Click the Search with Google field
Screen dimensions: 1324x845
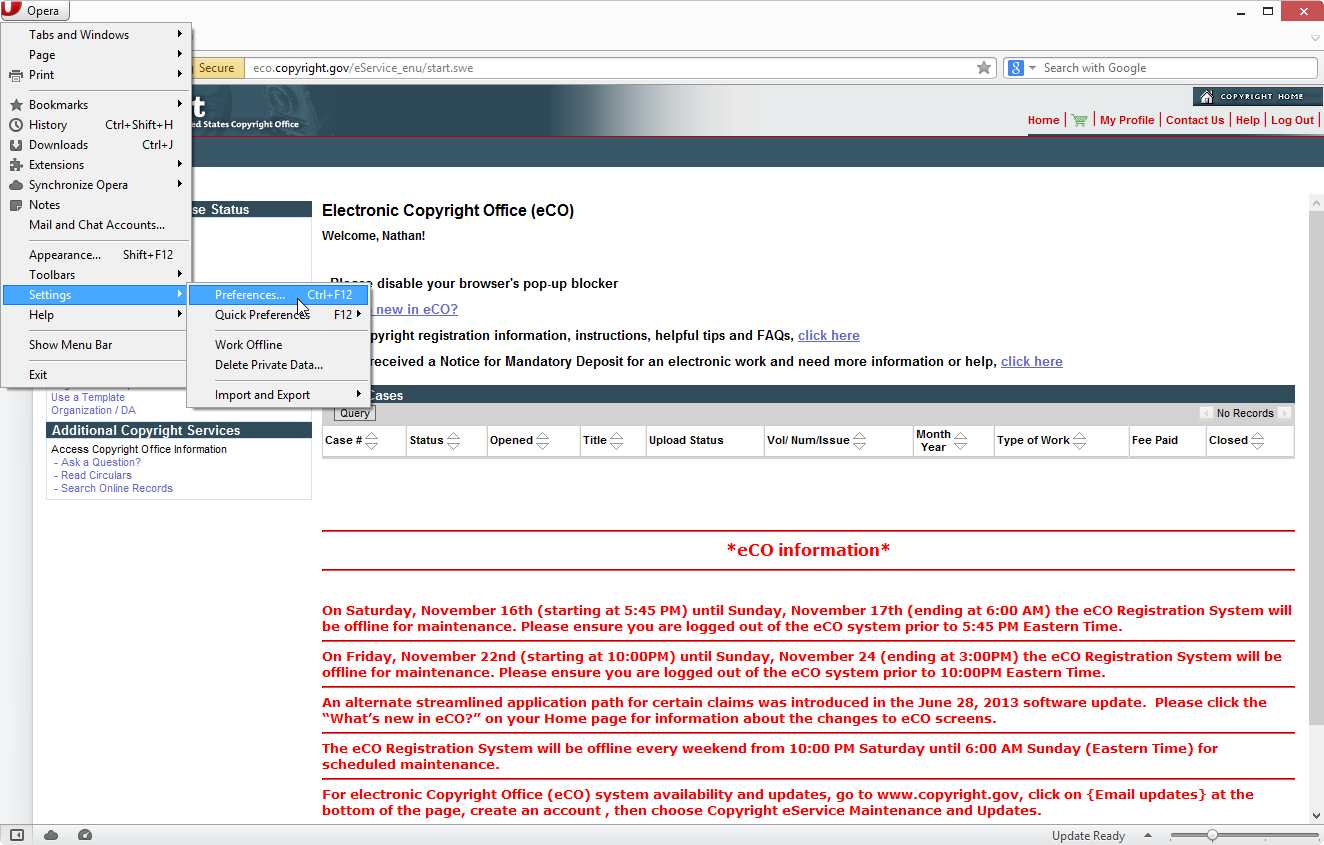[x=1178, y=68]
